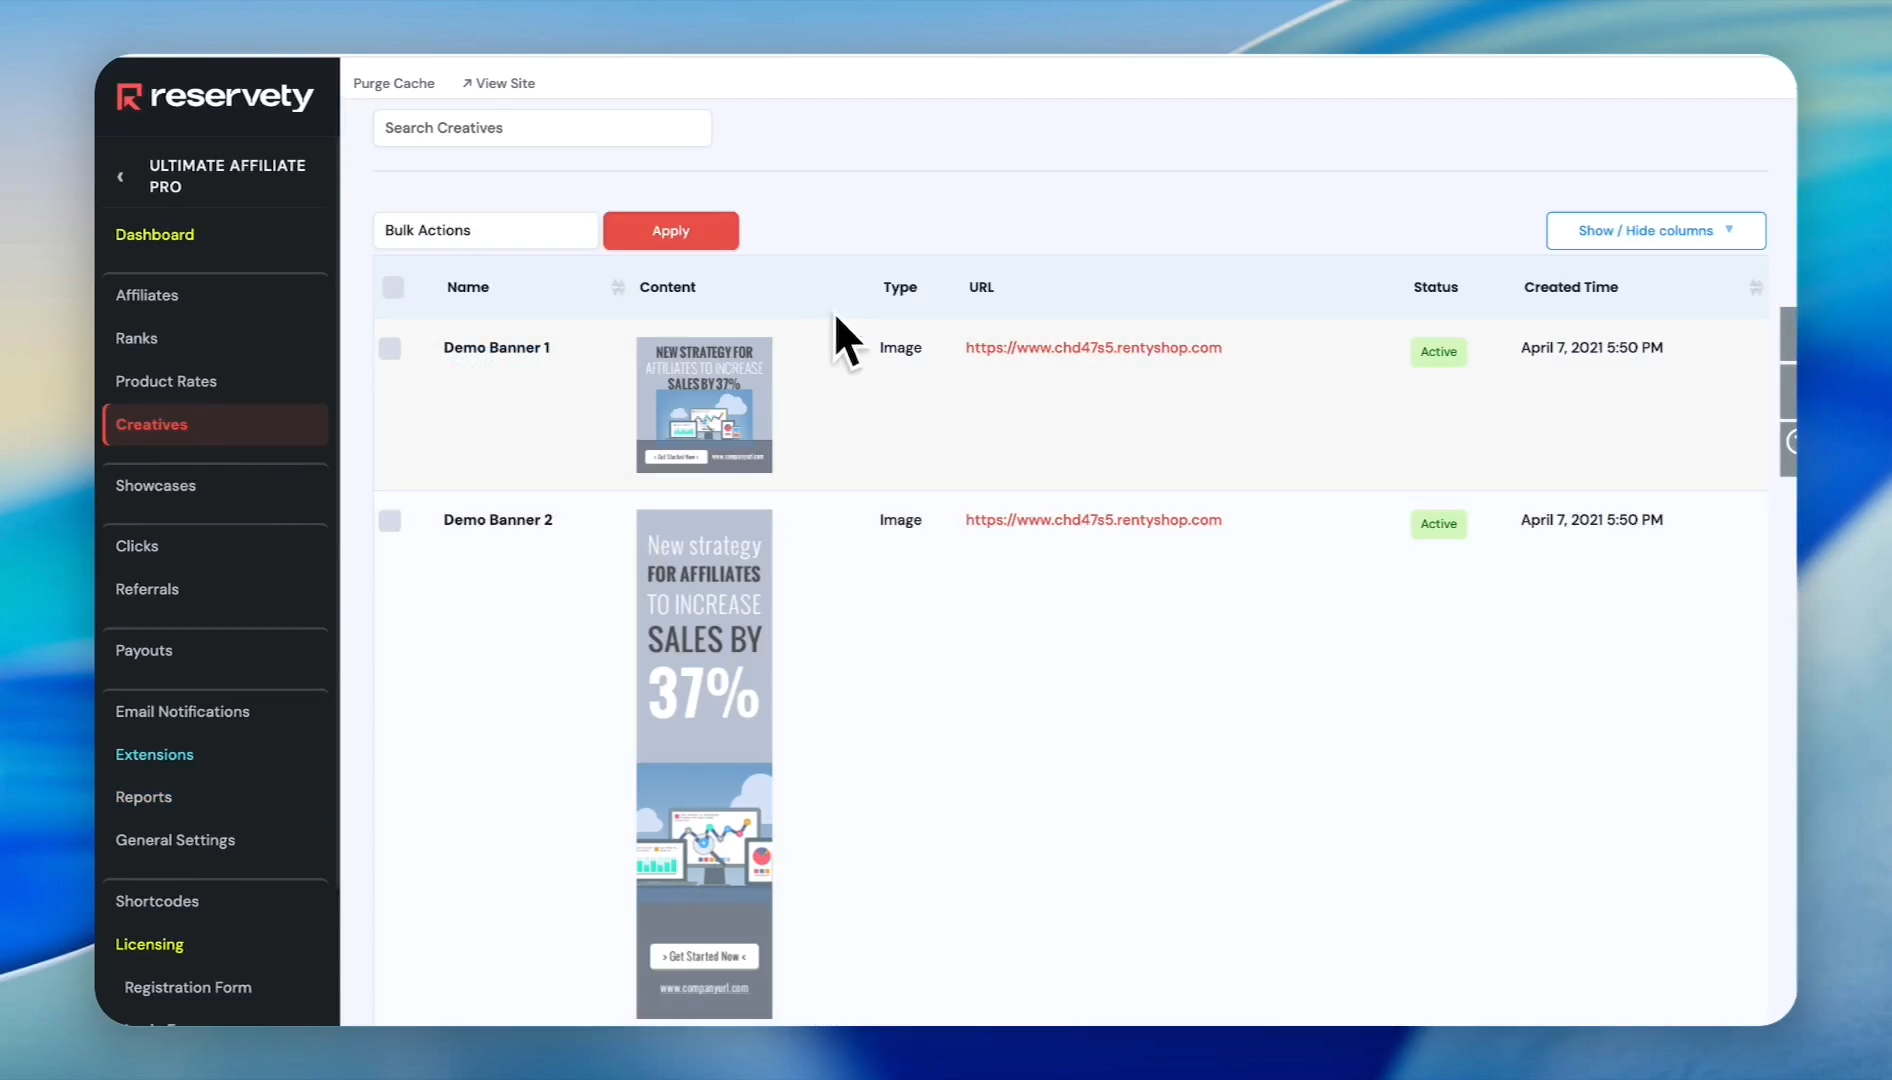Check the box next to Demo Banner 2

click(390, 521)
